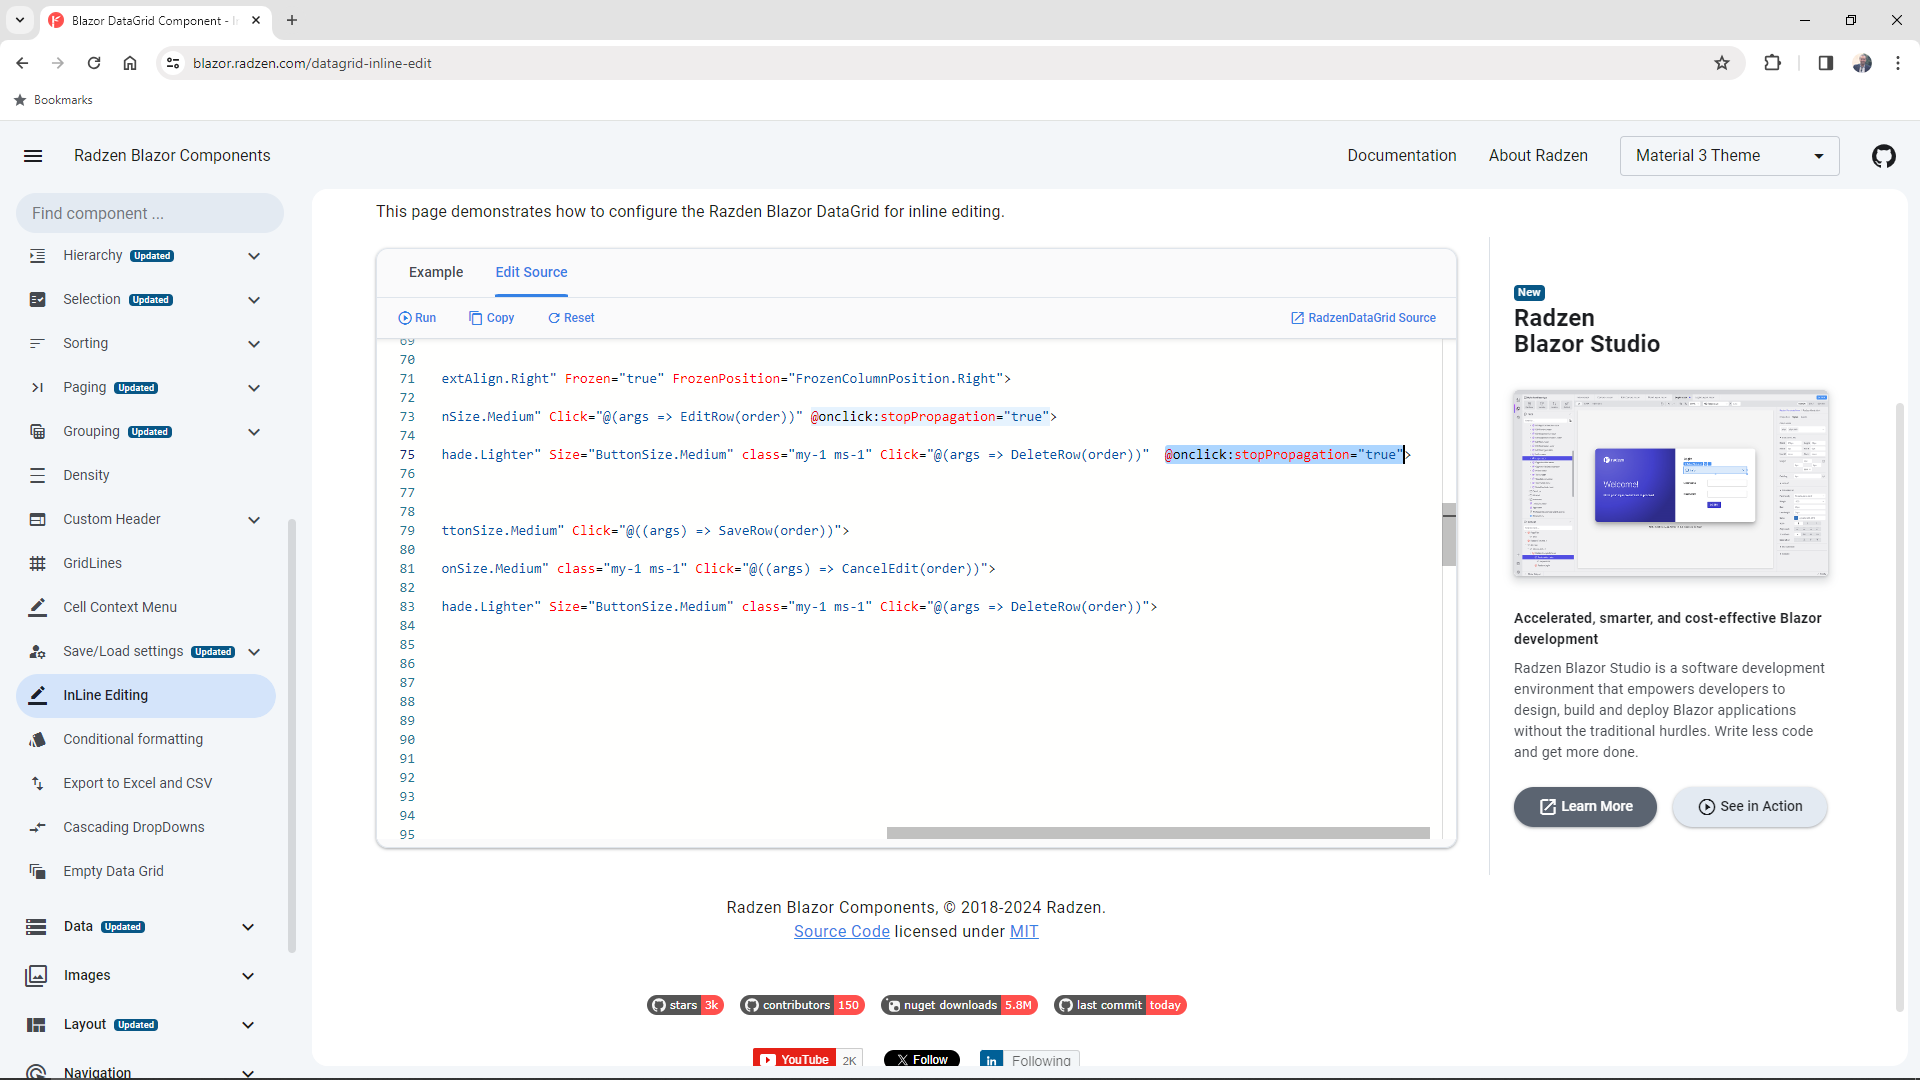1920x1080 pixels.
Task: Click the Density sidebar icon
Action: click(37, 476)
